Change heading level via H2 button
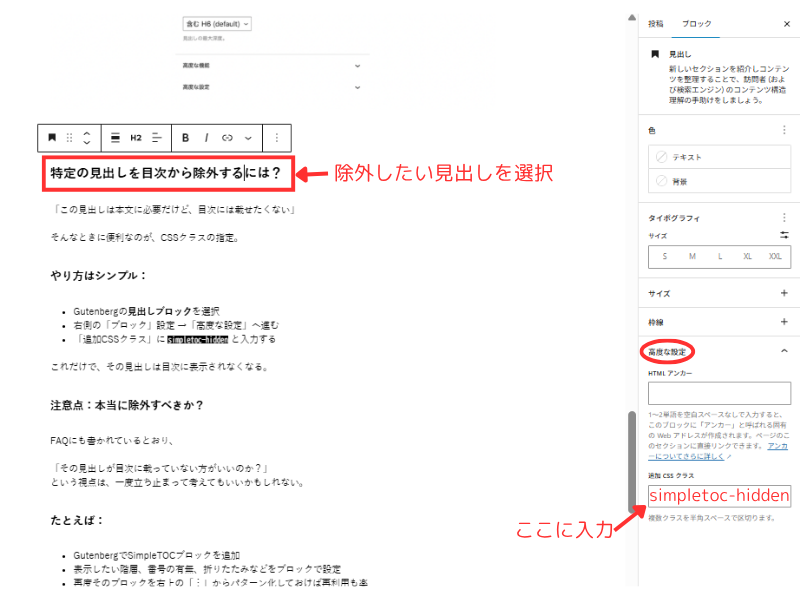This screenshot has width=800, height=600. [x=136, y=138]
